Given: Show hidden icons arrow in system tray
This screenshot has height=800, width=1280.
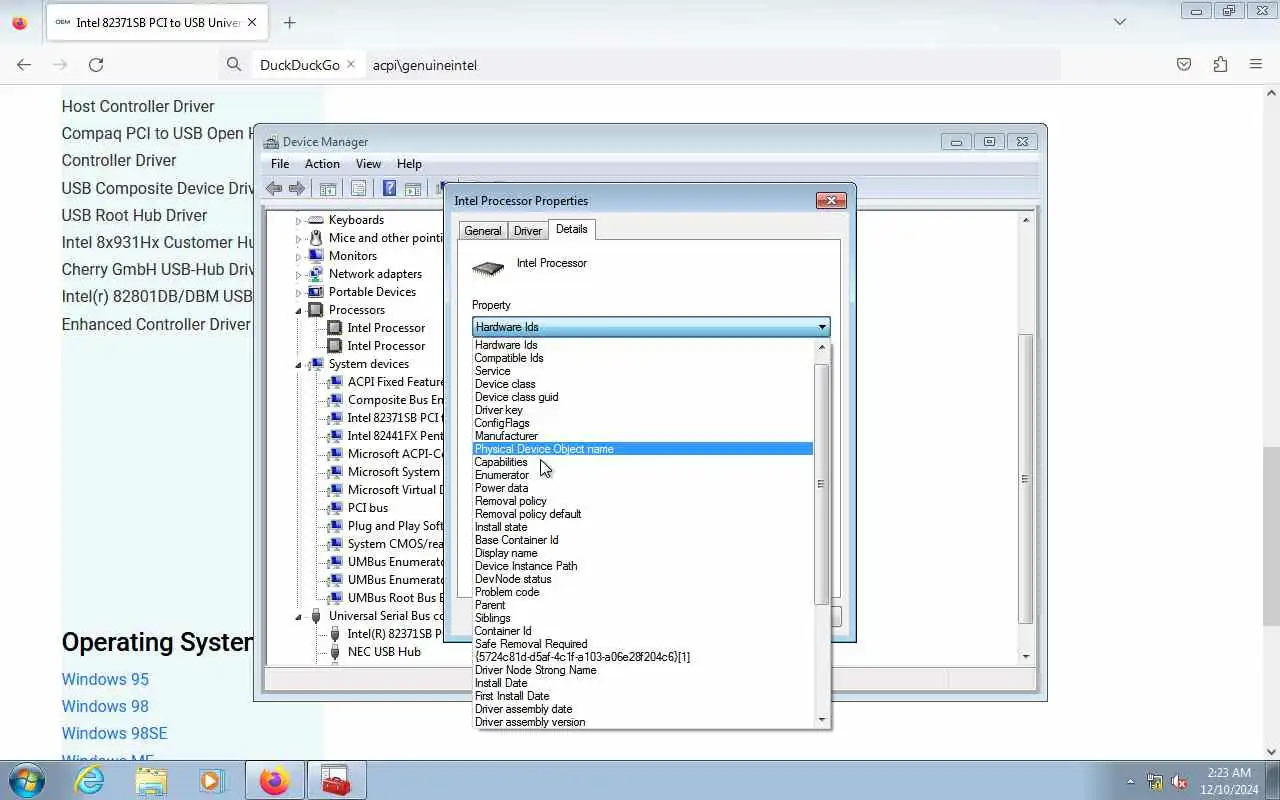Looking at the screenshot, I should (x=1131, y=781).
